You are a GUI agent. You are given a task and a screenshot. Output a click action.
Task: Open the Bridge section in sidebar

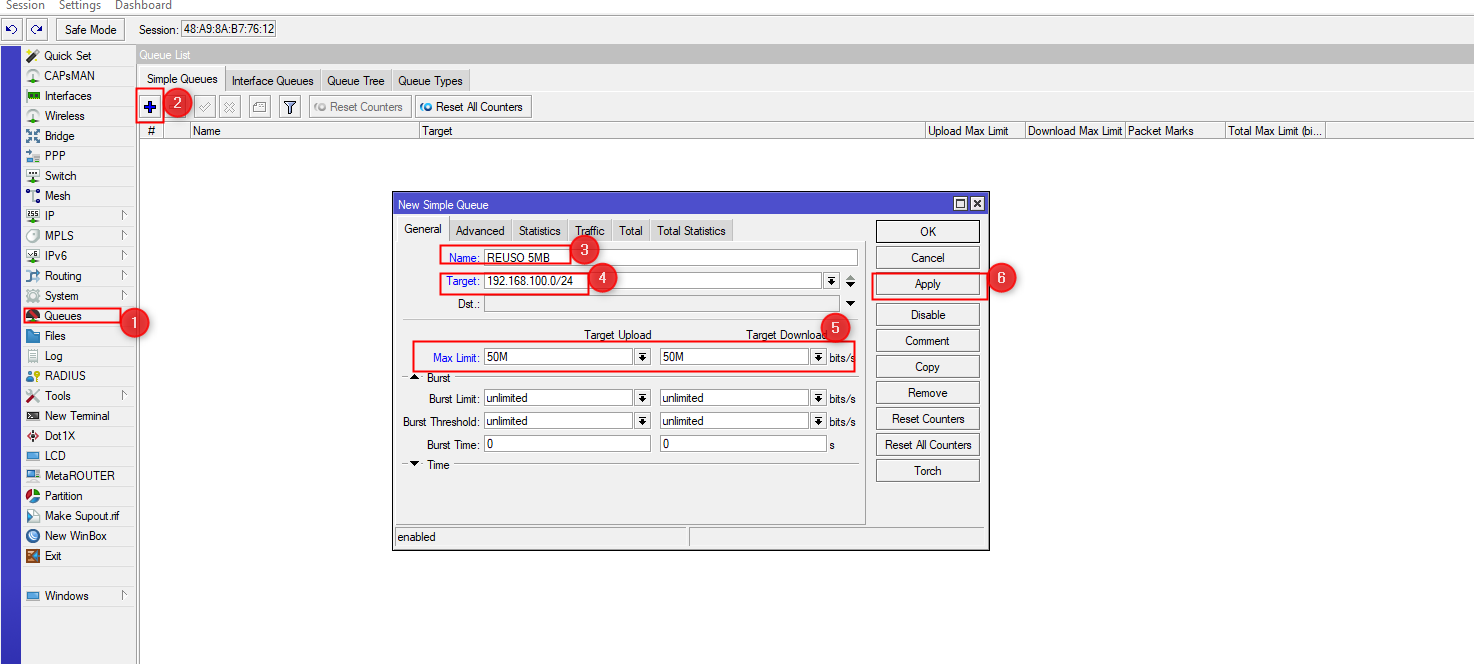click(59, 136)
